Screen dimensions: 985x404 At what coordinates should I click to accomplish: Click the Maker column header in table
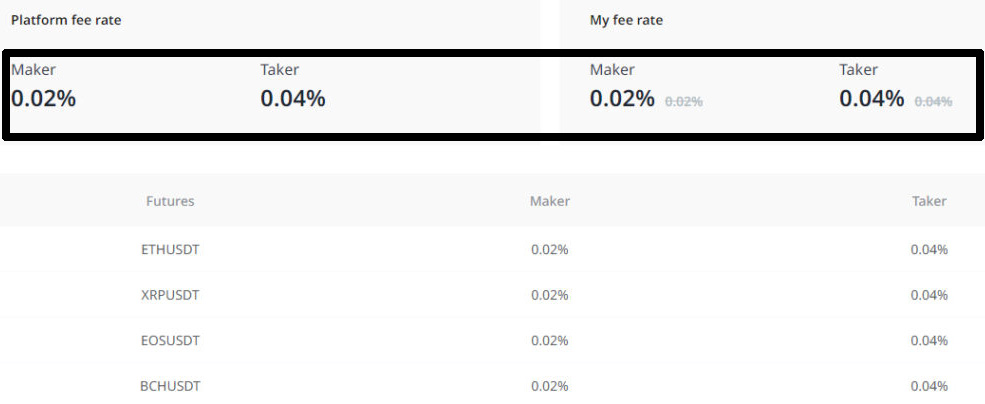point(550,201)
